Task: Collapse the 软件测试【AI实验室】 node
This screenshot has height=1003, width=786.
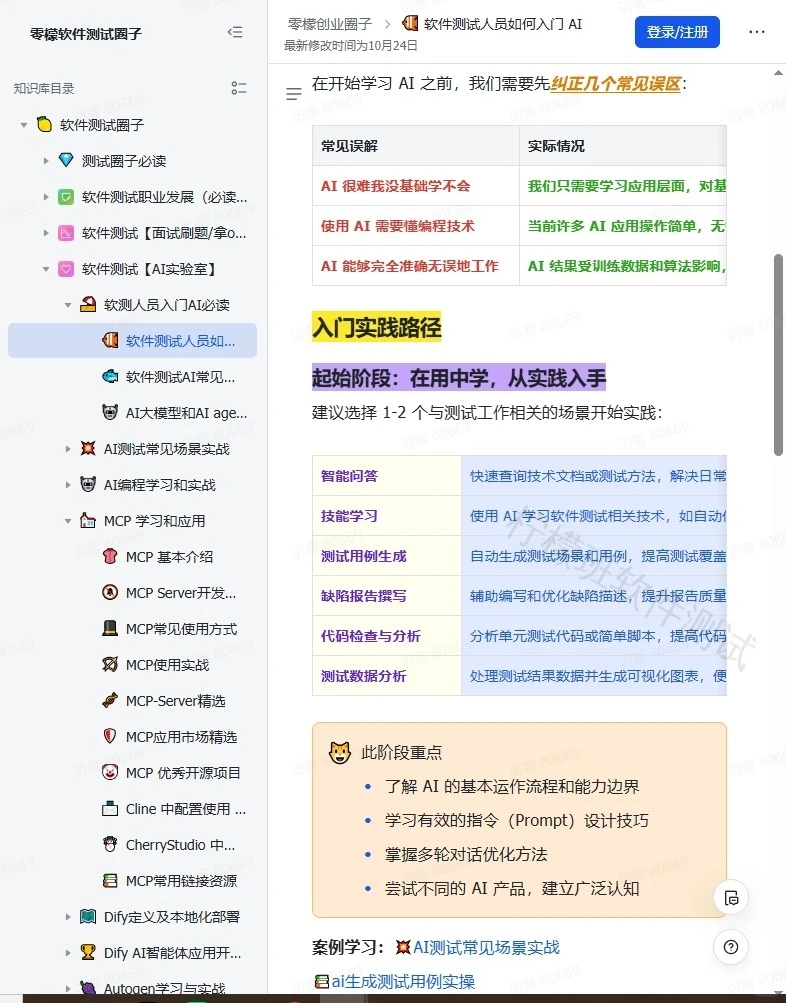Action: click(x=46, y=269)
